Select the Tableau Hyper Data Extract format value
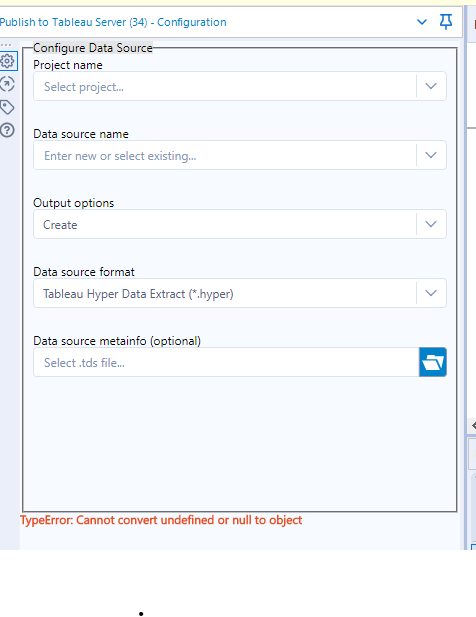Viewport: 476px width, 617px height. (138, 294)
